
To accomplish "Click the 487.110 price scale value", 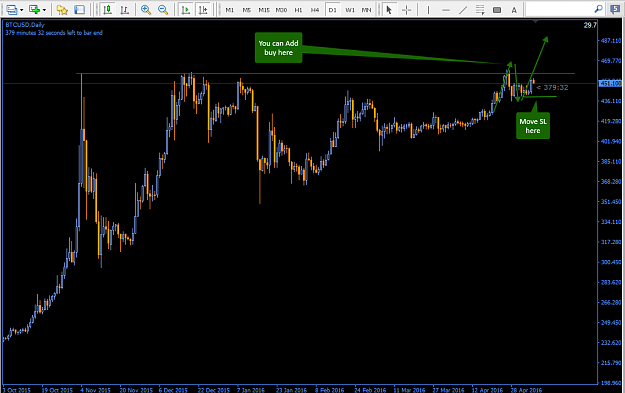I will pos(611,41).
